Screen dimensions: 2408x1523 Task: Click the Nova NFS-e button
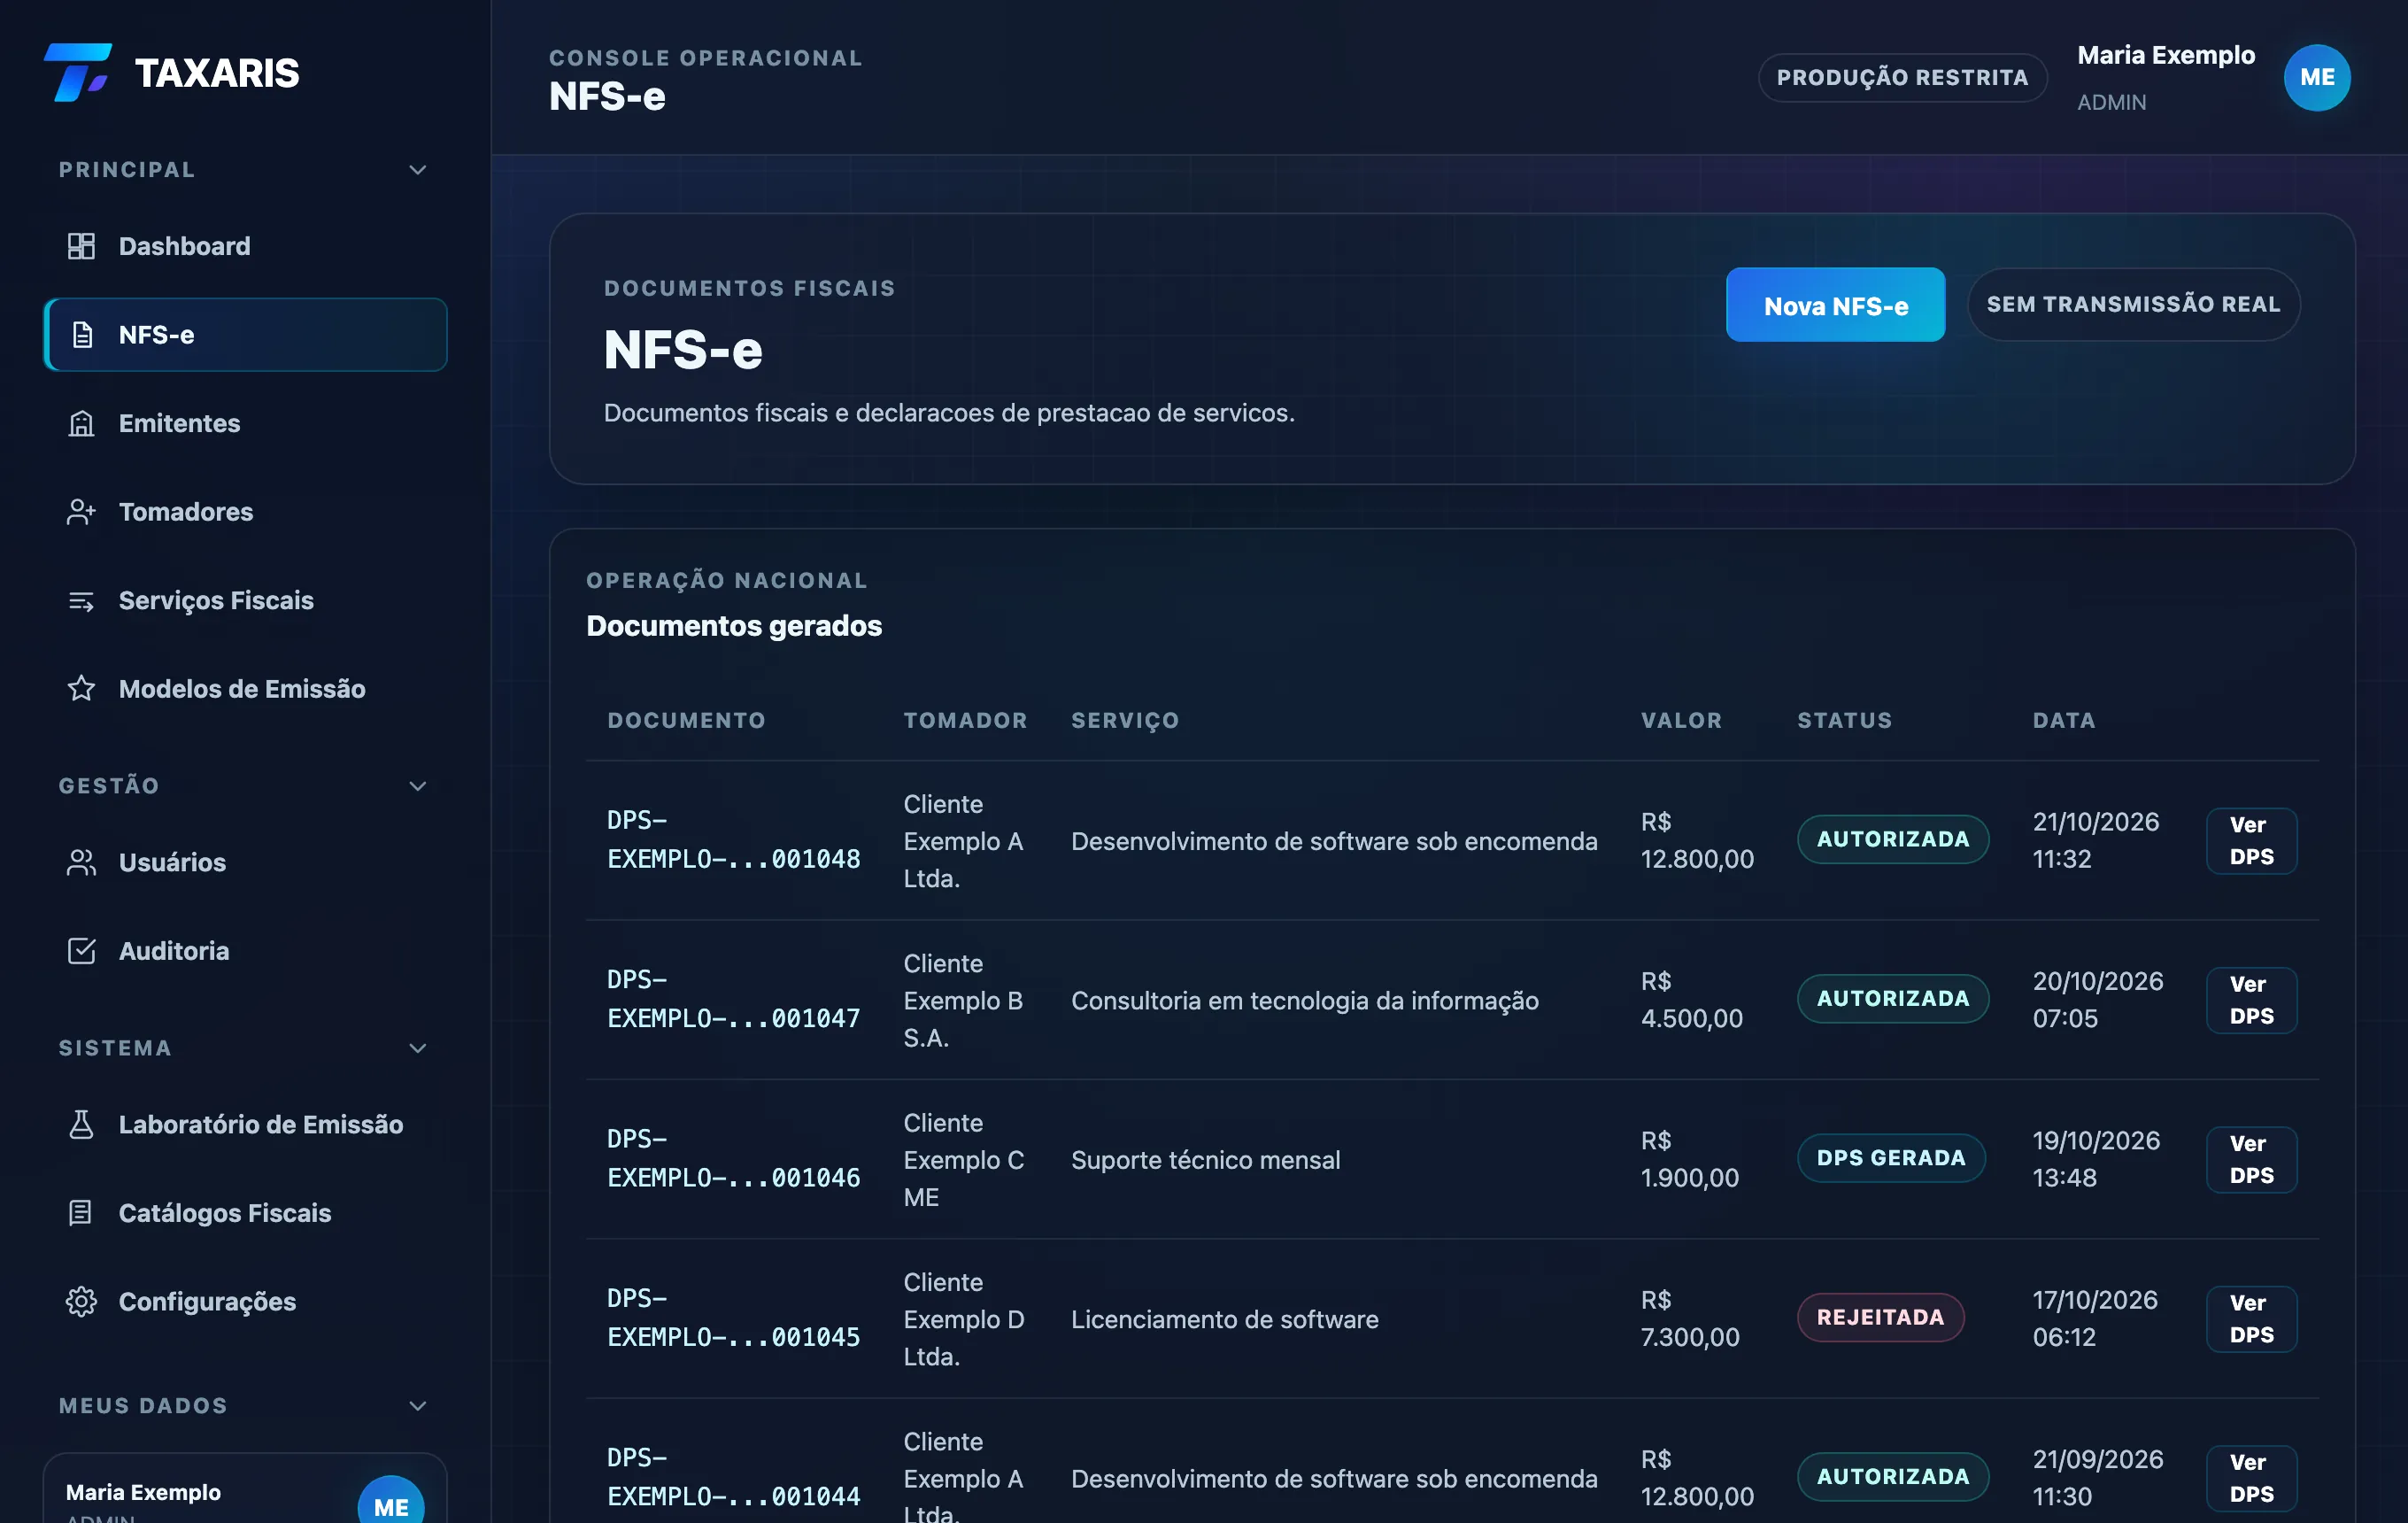tap(1835, 305)
